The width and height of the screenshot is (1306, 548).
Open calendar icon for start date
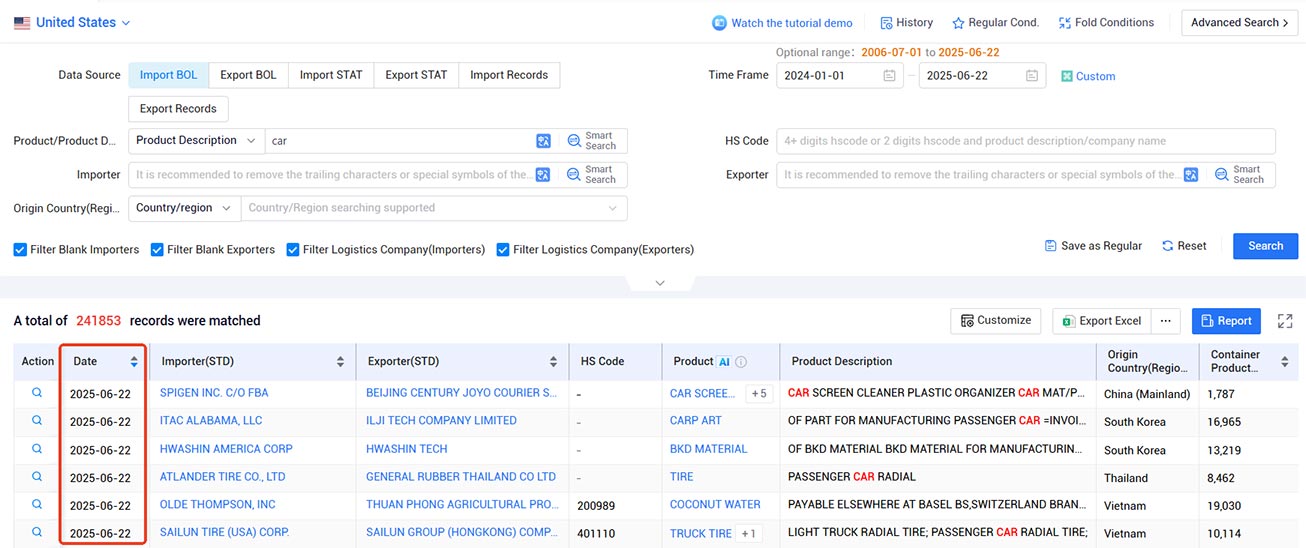coord(889,76)
